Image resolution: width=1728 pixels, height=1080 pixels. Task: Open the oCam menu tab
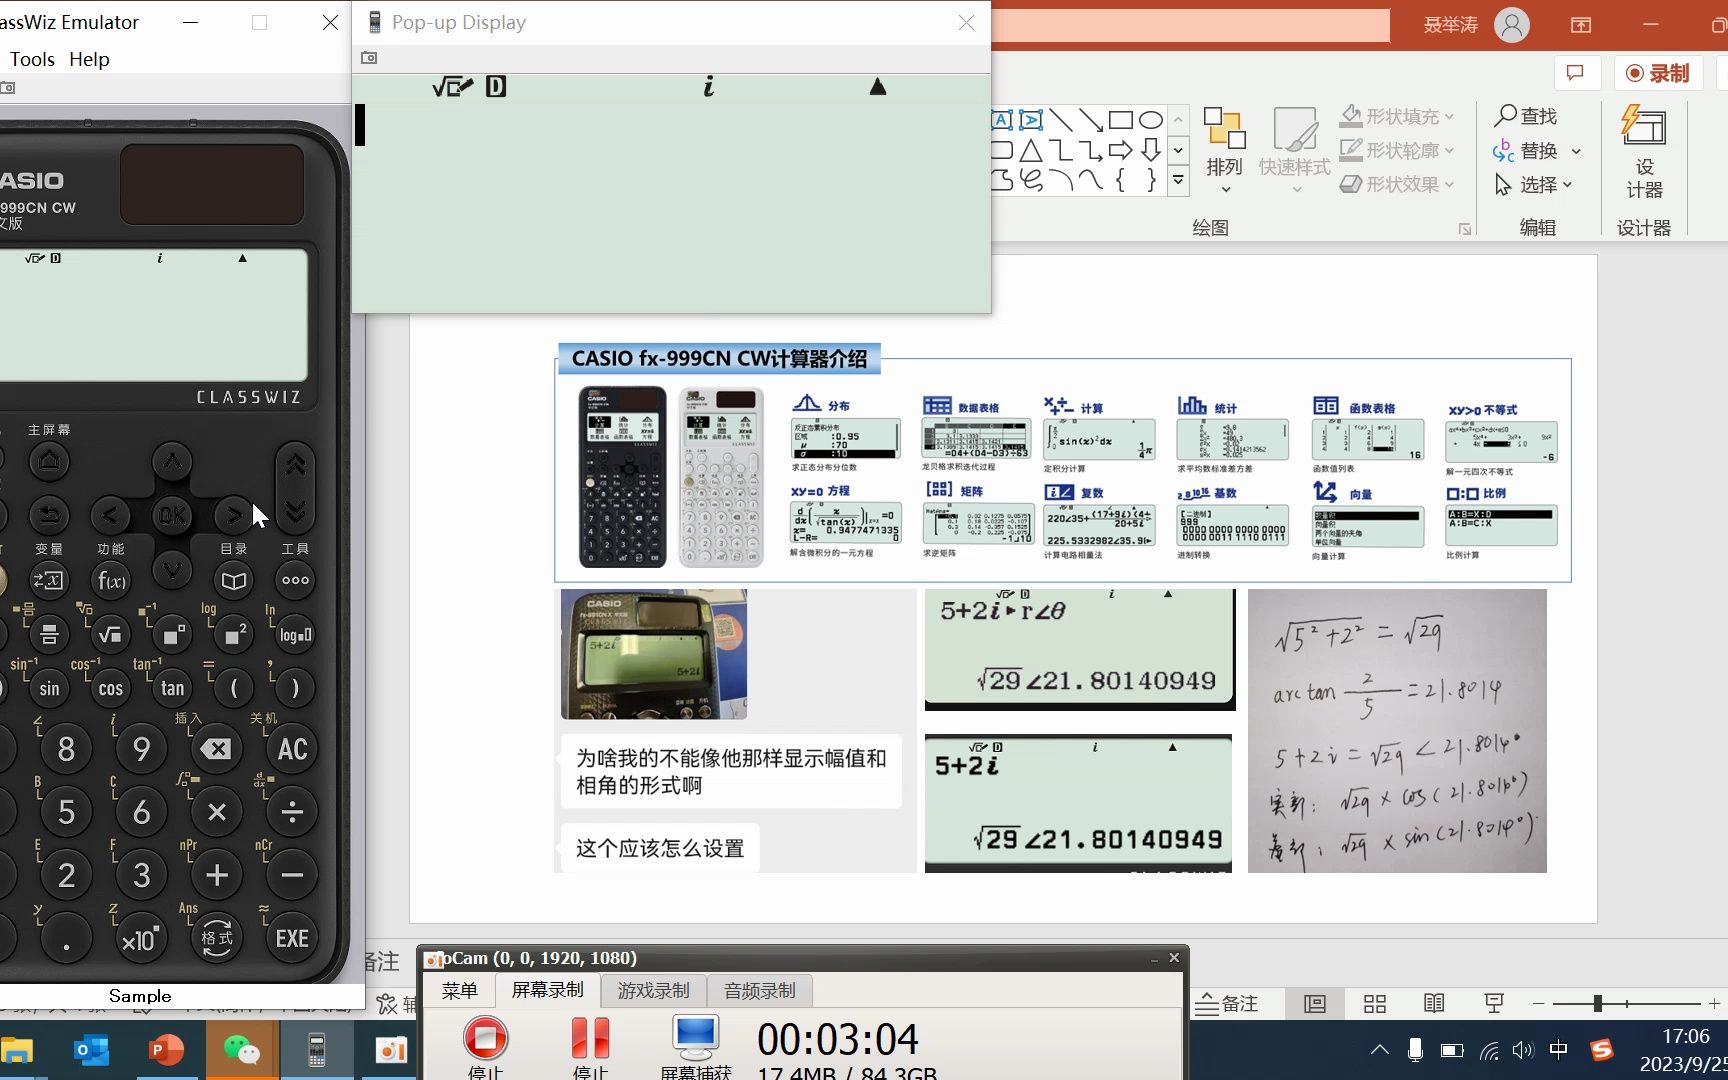[x=459, y=990]
